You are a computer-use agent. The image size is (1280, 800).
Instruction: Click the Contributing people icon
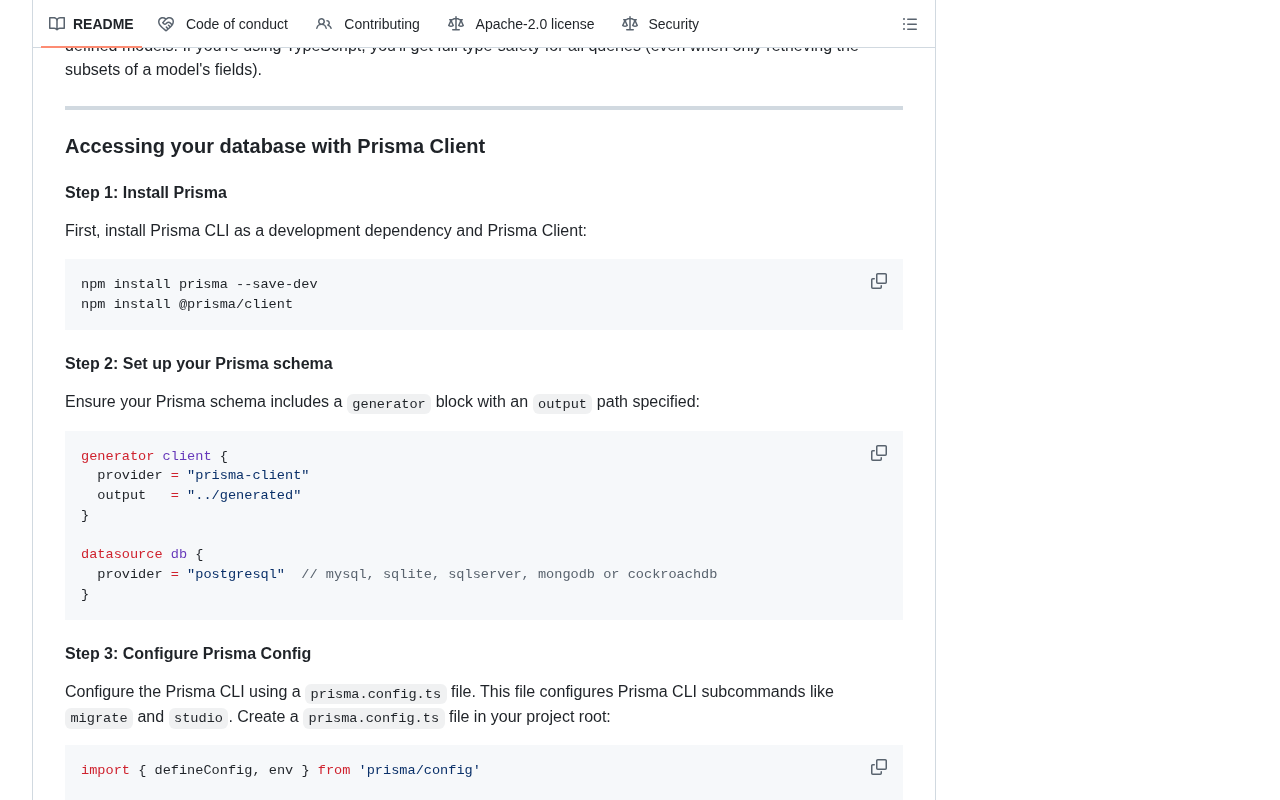[324, 24]
